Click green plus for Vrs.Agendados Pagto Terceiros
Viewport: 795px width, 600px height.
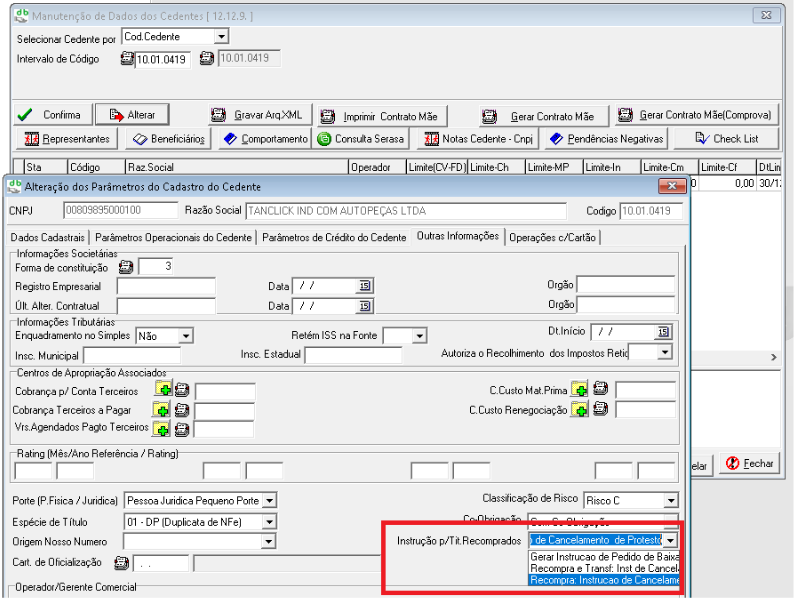coord(162,429)
